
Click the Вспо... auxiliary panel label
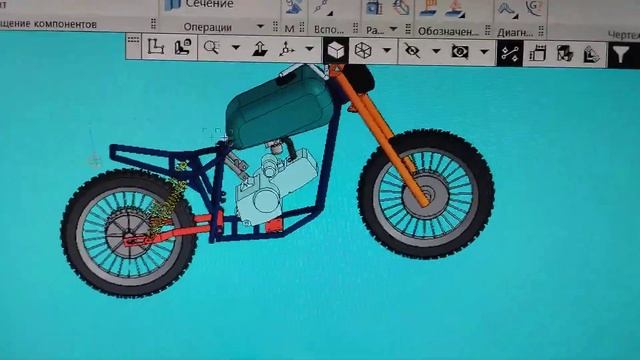click(329, 29)
